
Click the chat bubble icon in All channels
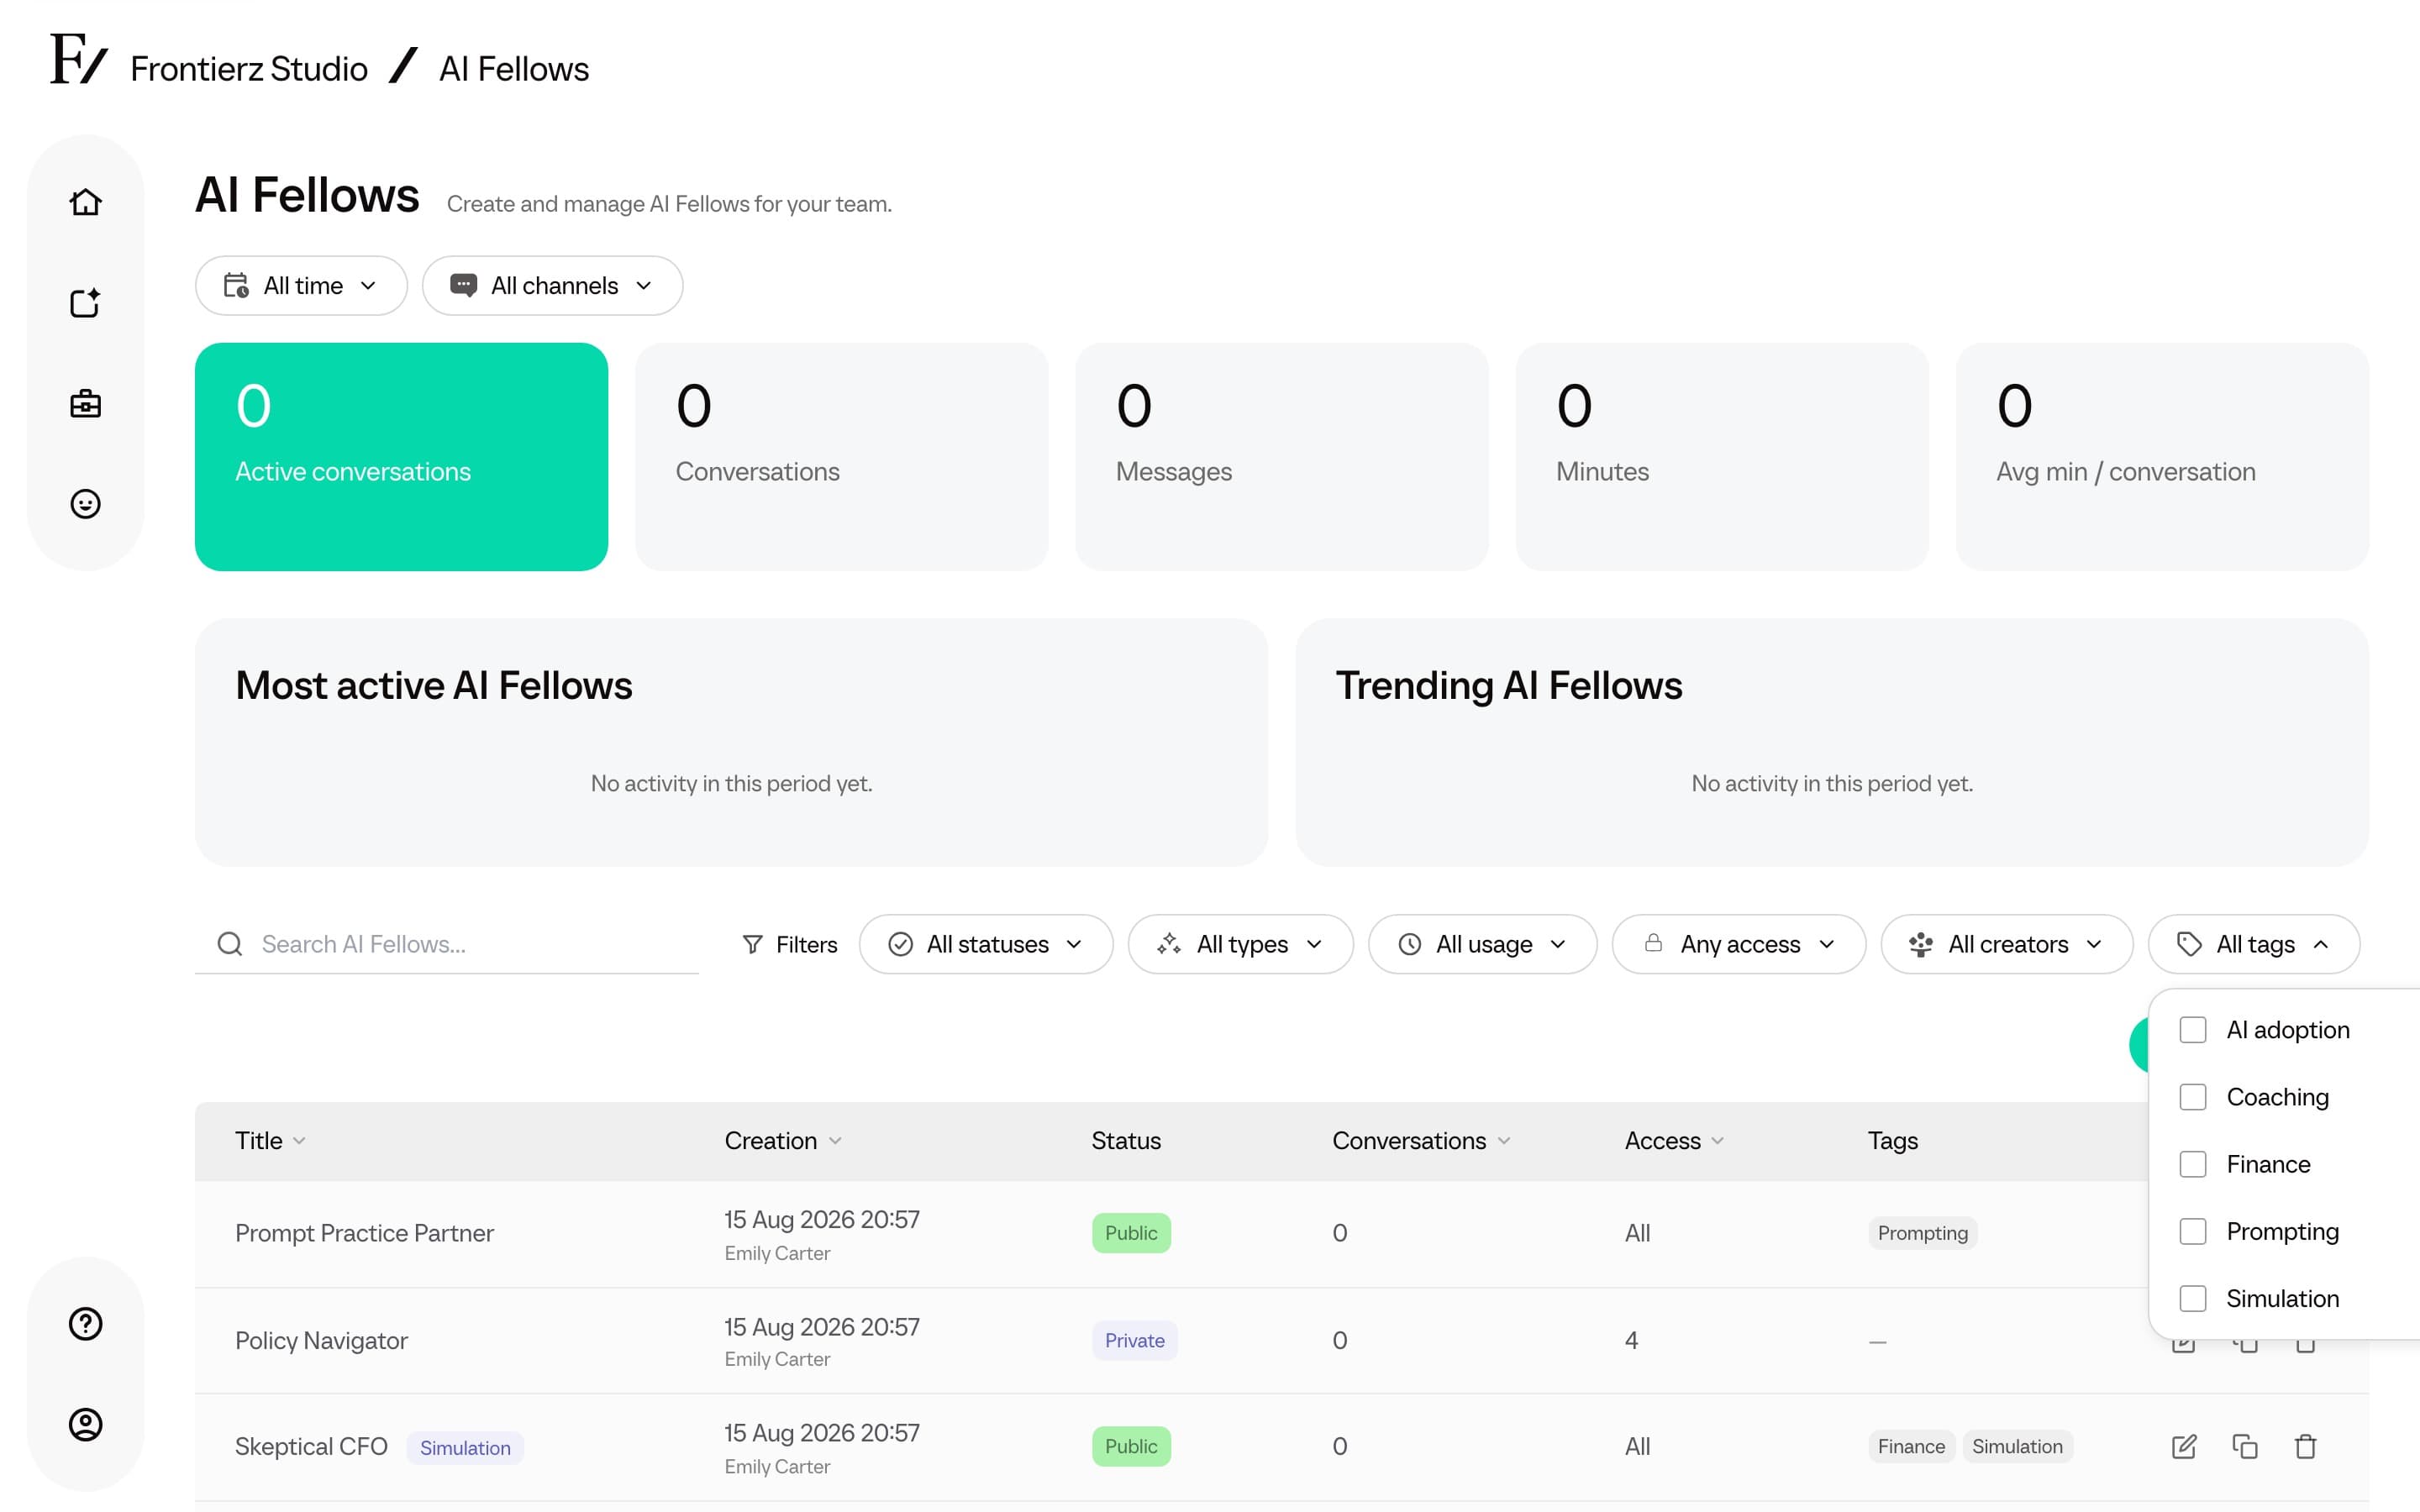[x=463, y=286]
